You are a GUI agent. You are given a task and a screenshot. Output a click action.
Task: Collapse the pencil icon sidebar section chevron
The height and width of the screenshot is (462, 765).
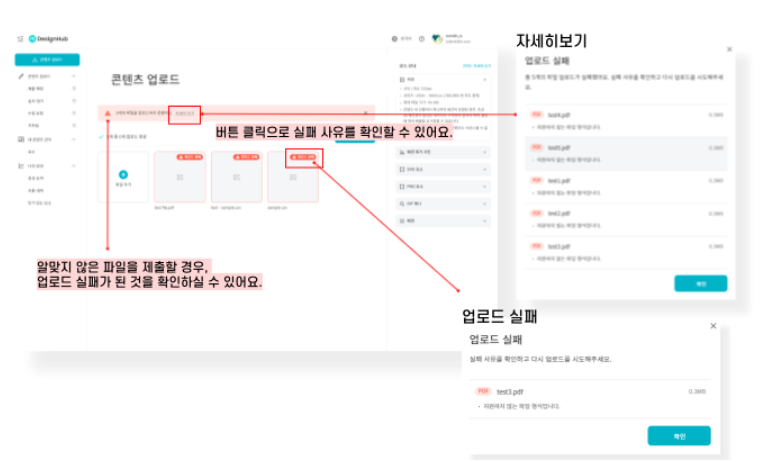coord(74,76)
